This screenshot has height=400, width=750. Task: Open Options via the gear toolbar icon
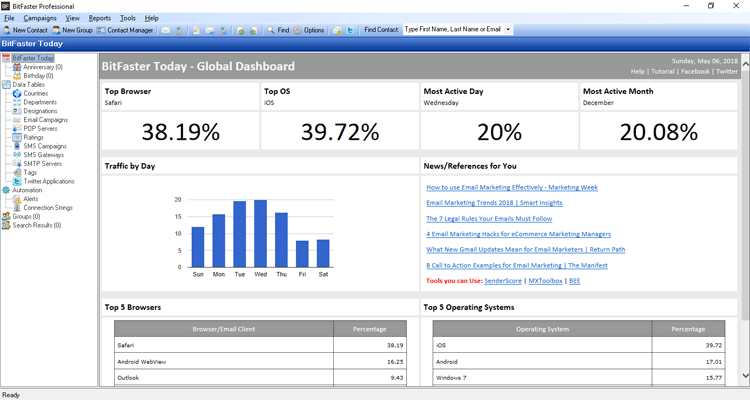pos(309,30)
